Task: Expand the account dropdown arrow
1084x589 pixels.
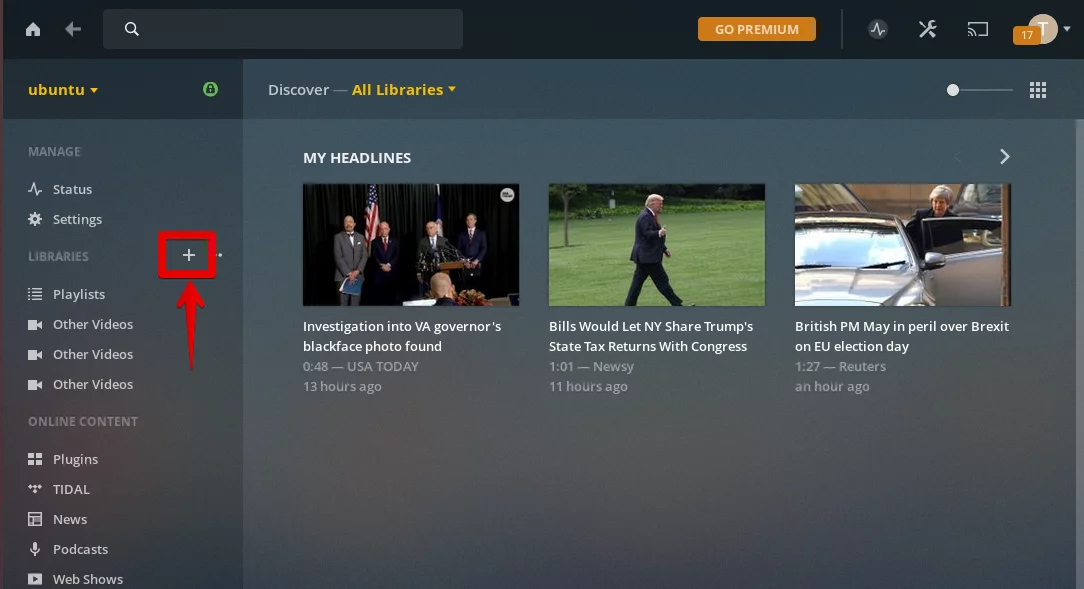Action: 1067,29
